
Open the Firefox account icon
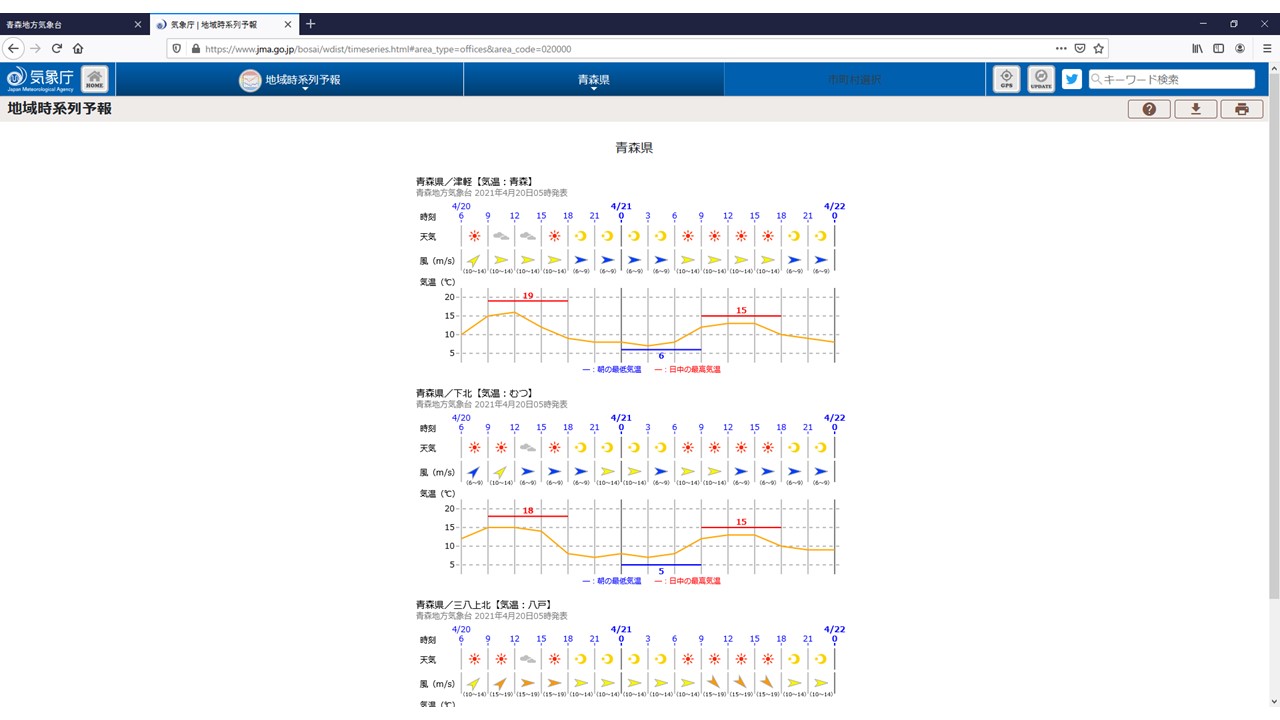(1240, 48)
